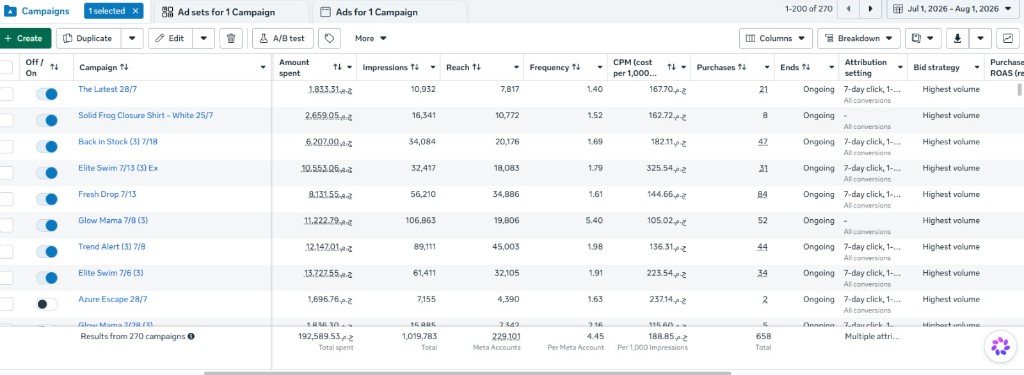
Task: Open Attribution setting column menu arrow
Action: 900,67
